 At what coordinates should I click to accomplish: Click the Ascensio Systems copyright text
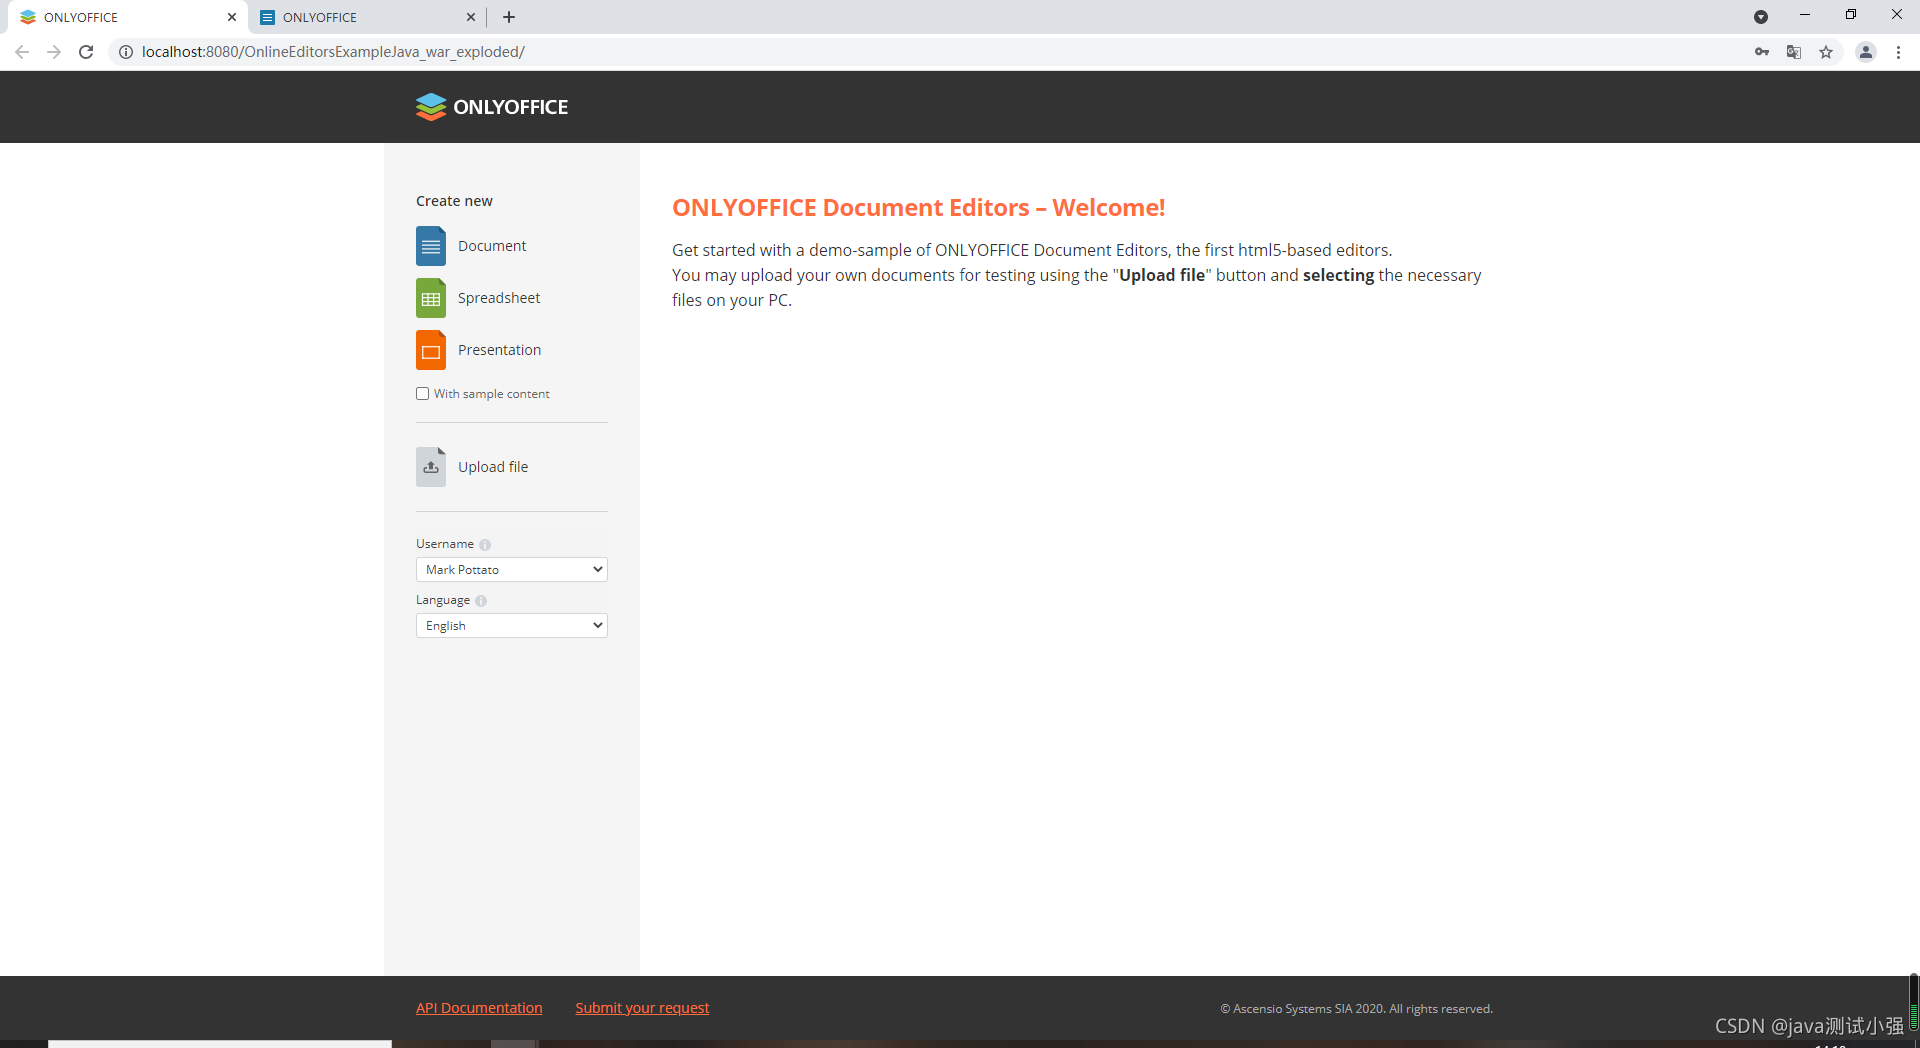[1356, 1009]
